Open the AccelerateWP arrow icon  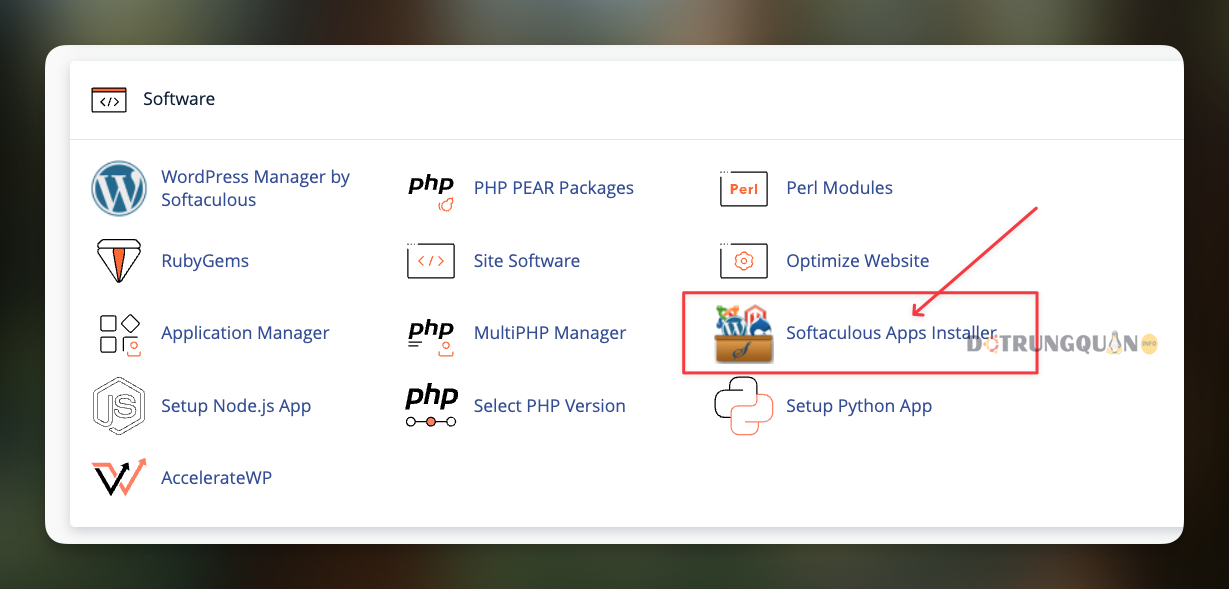(119, 478)
